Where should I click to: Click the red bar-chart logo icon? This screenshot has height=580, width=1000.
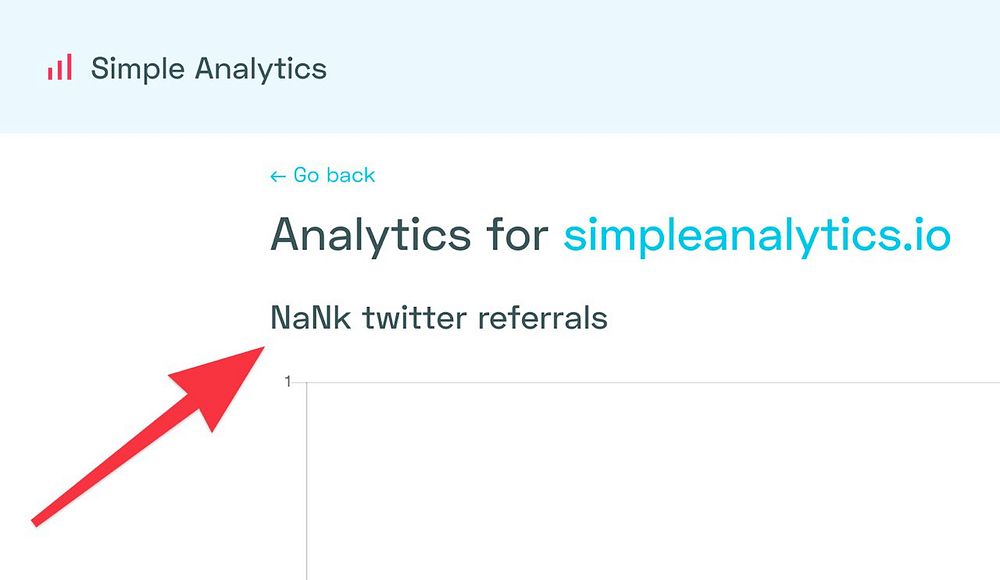tap(59, 68)
